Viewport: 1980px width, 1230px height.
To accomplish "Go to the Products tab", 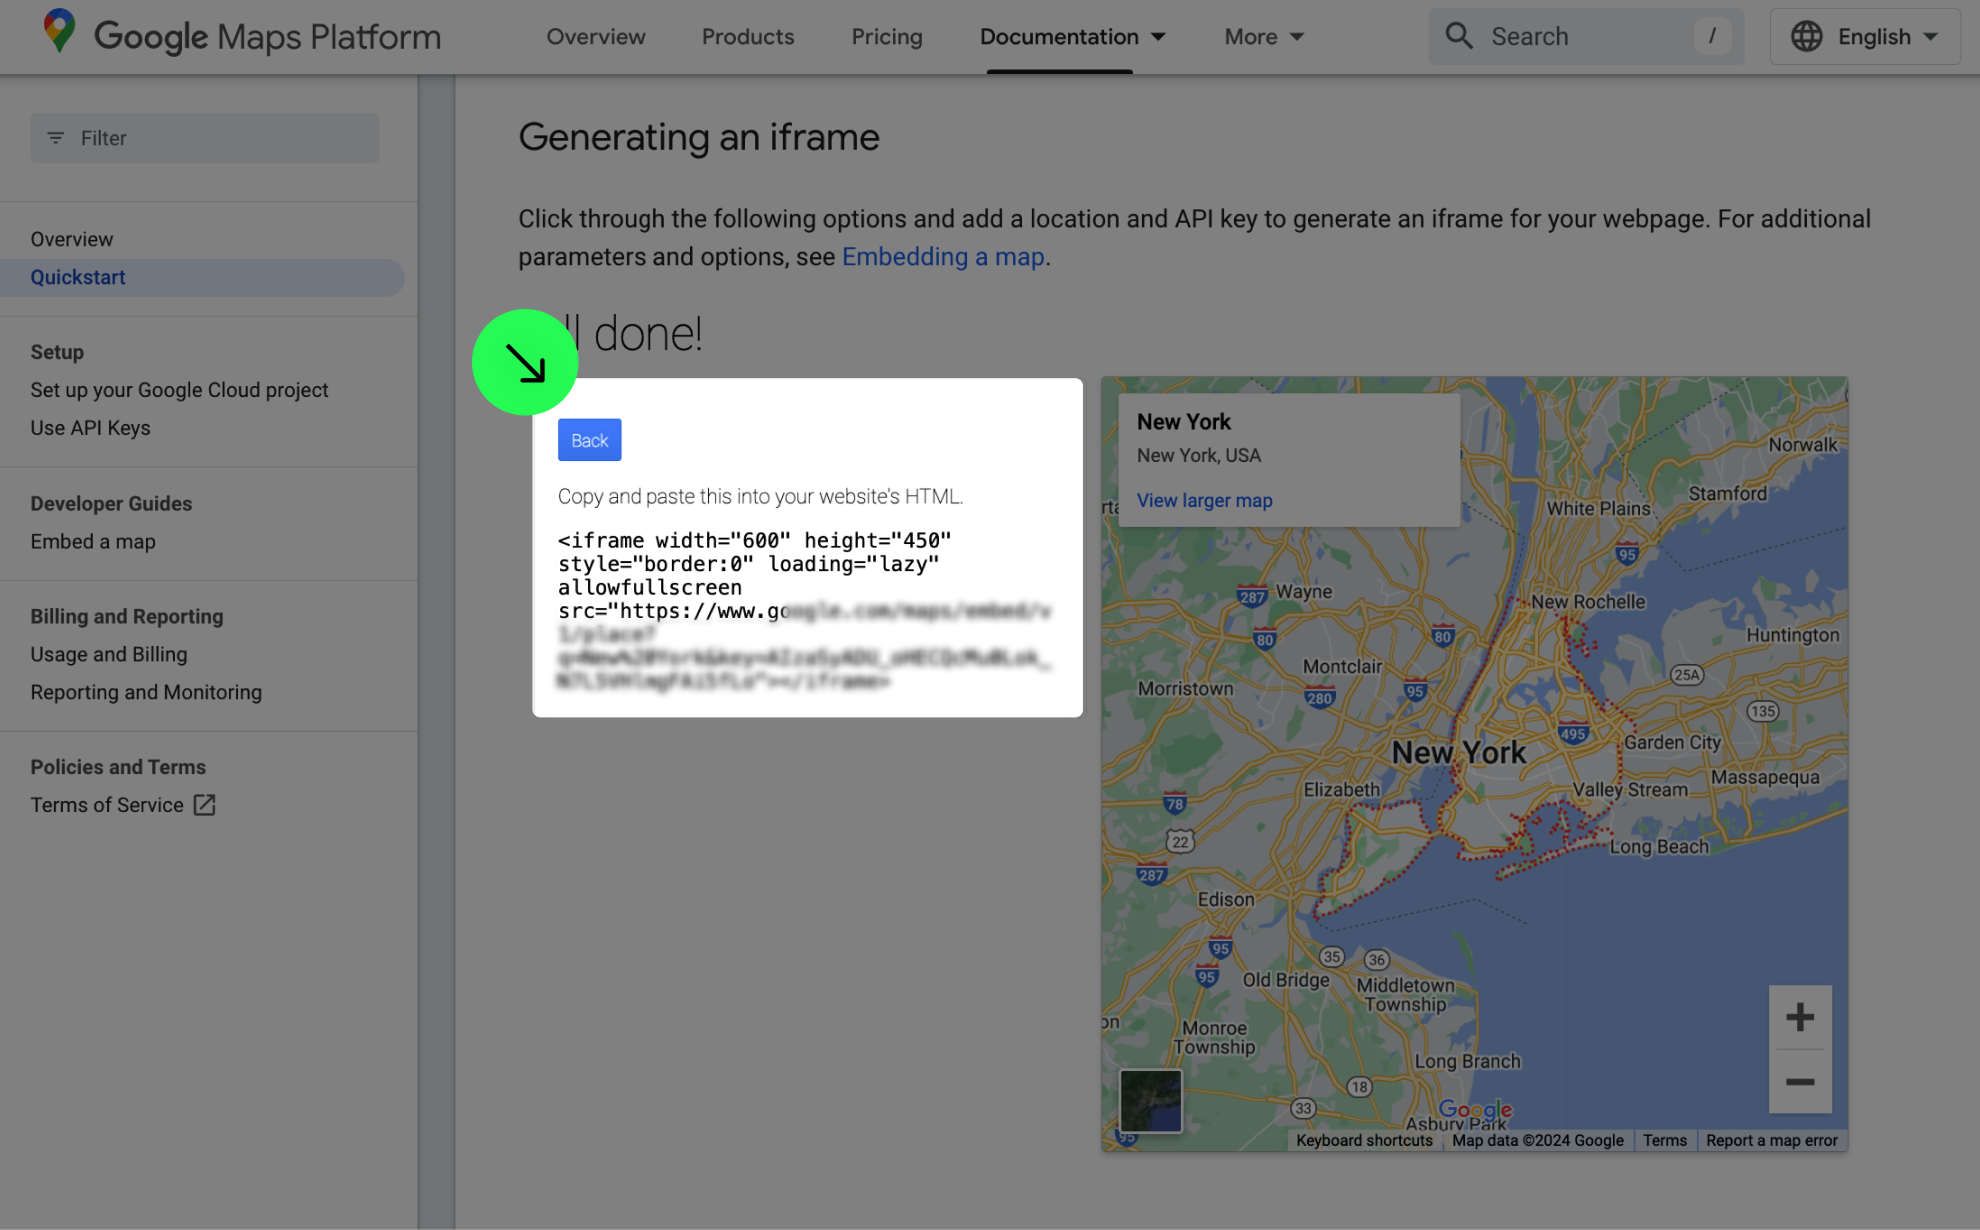I will tap(747, 37).
